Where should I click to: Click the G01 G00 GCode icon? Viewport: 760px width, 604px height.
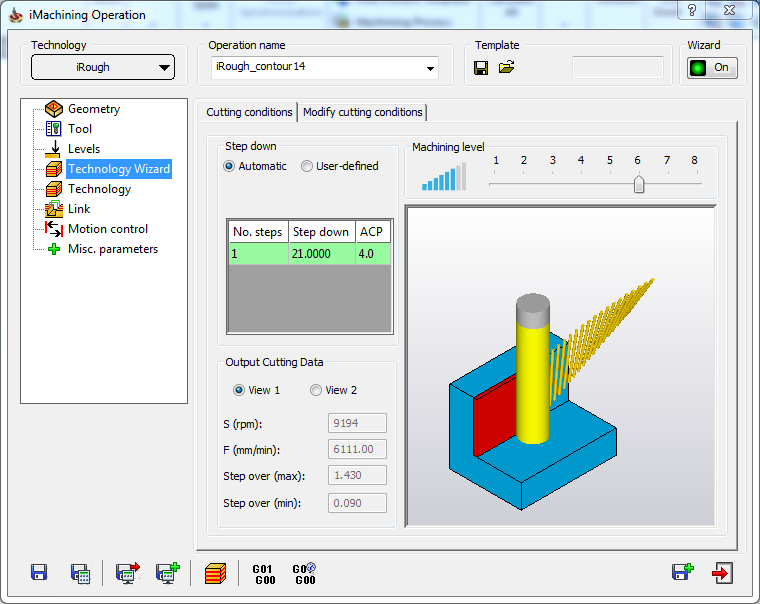(264, 574)
